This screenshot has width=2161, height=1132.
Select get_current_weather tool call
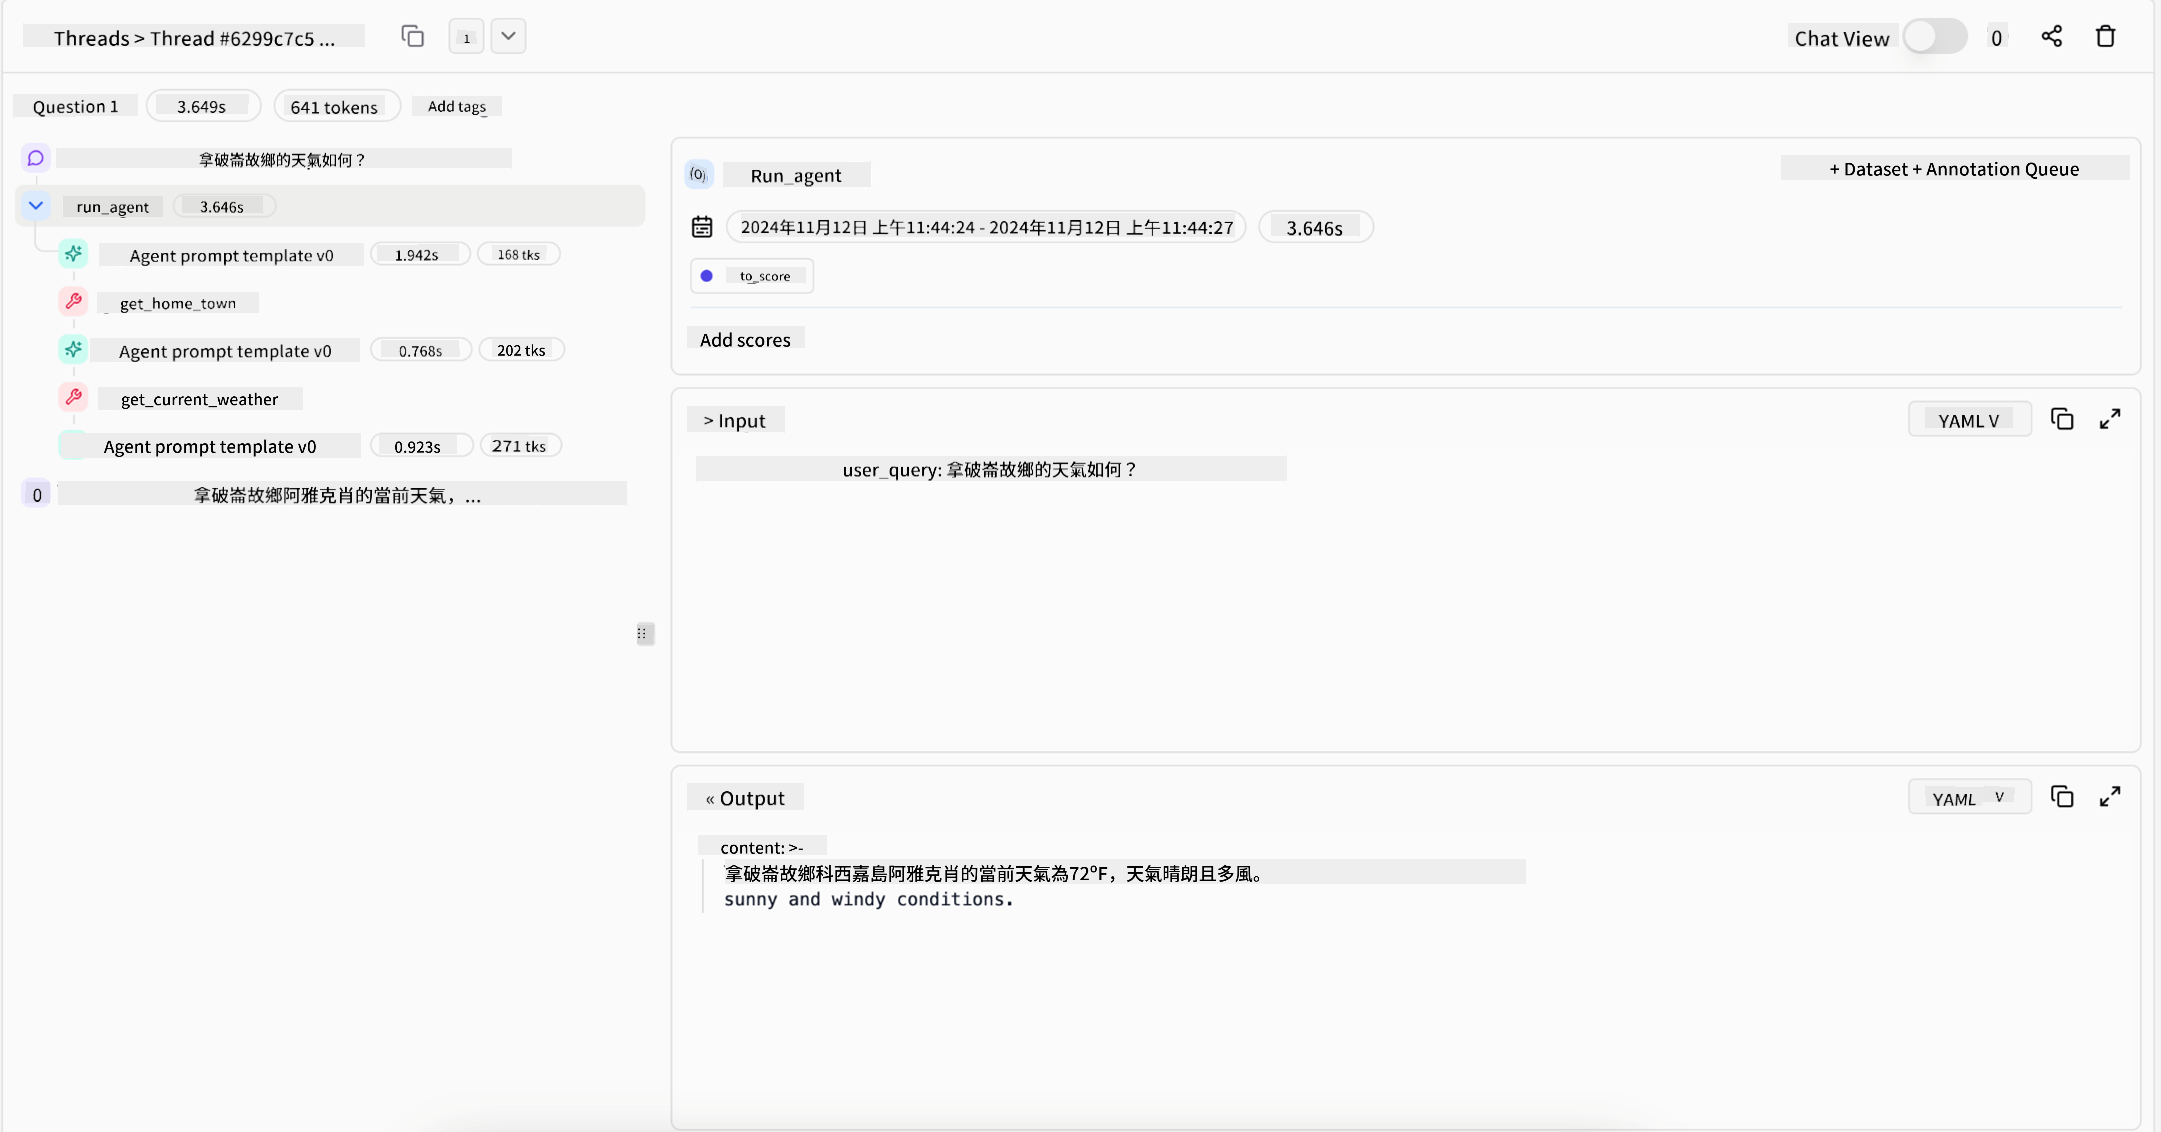click(199, 399)
